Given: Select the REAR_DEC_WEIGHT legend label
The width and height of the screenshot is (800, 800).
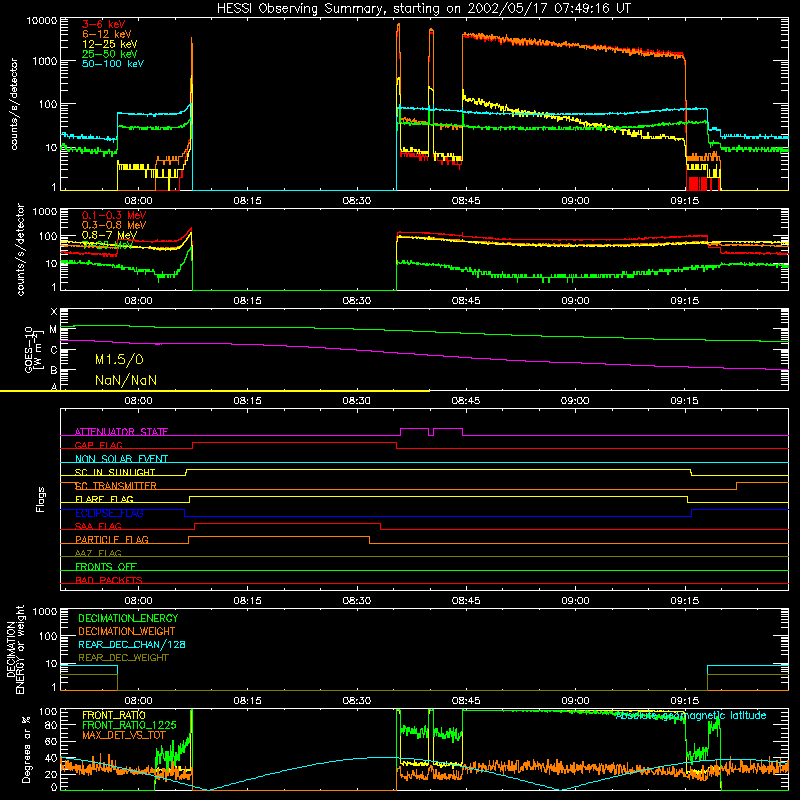Looking at the screenshot, I should 123,658.
